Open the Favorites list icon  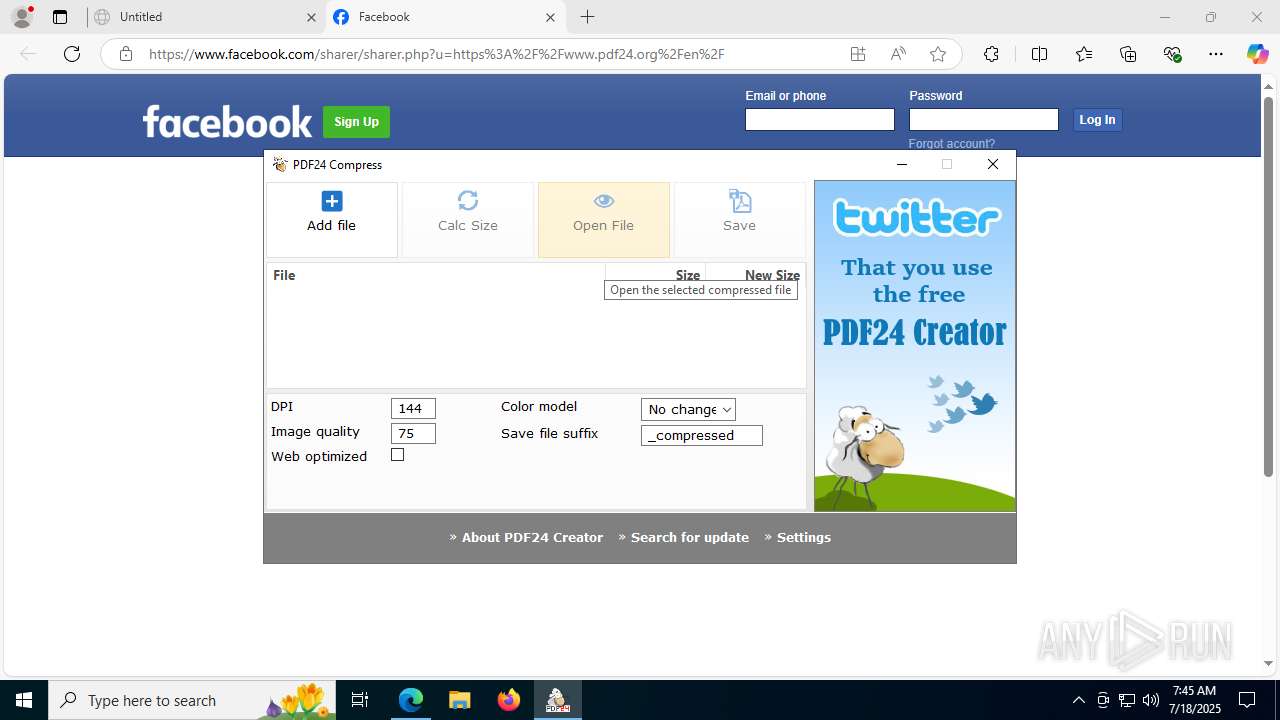1084,54
